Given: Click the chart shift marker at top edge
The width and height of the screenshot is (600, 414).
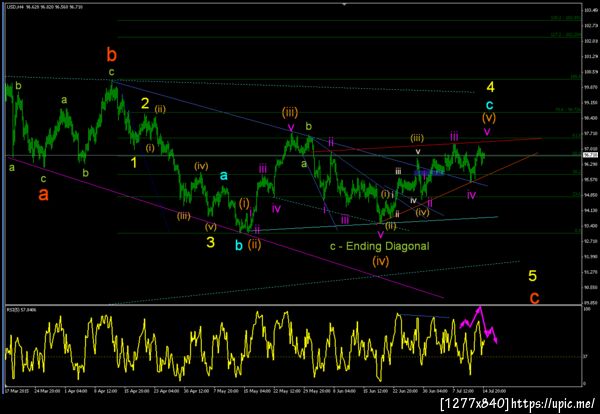Looking at the screenshot, I should pyautogui.click(x=344, y=4).
